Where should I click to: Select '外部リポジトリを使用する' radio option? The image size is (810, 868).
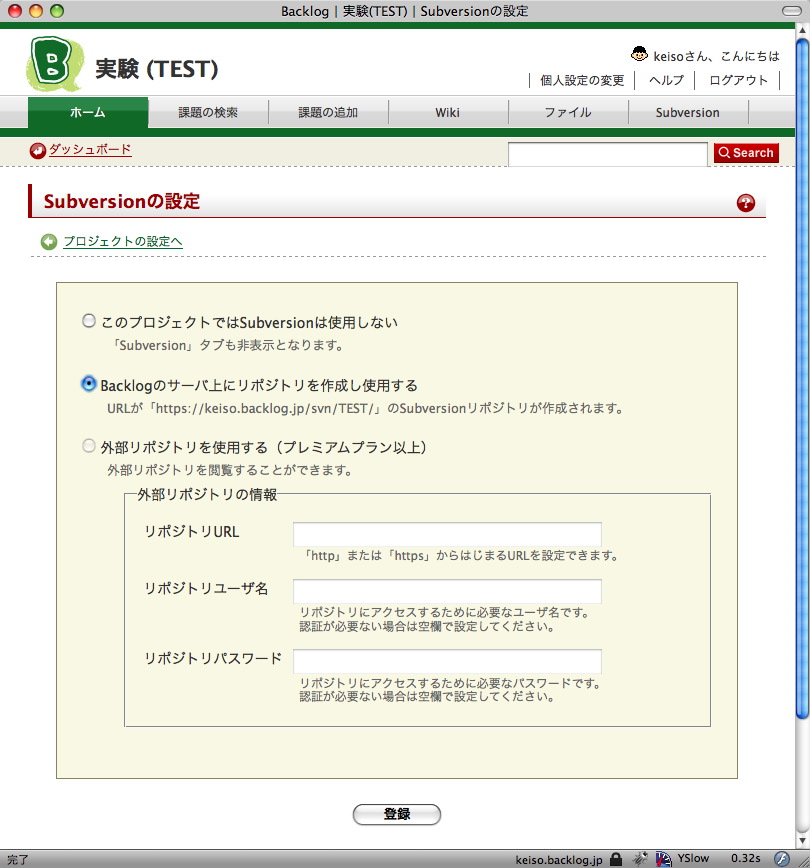pyautogui.click(x=89, y=446)
